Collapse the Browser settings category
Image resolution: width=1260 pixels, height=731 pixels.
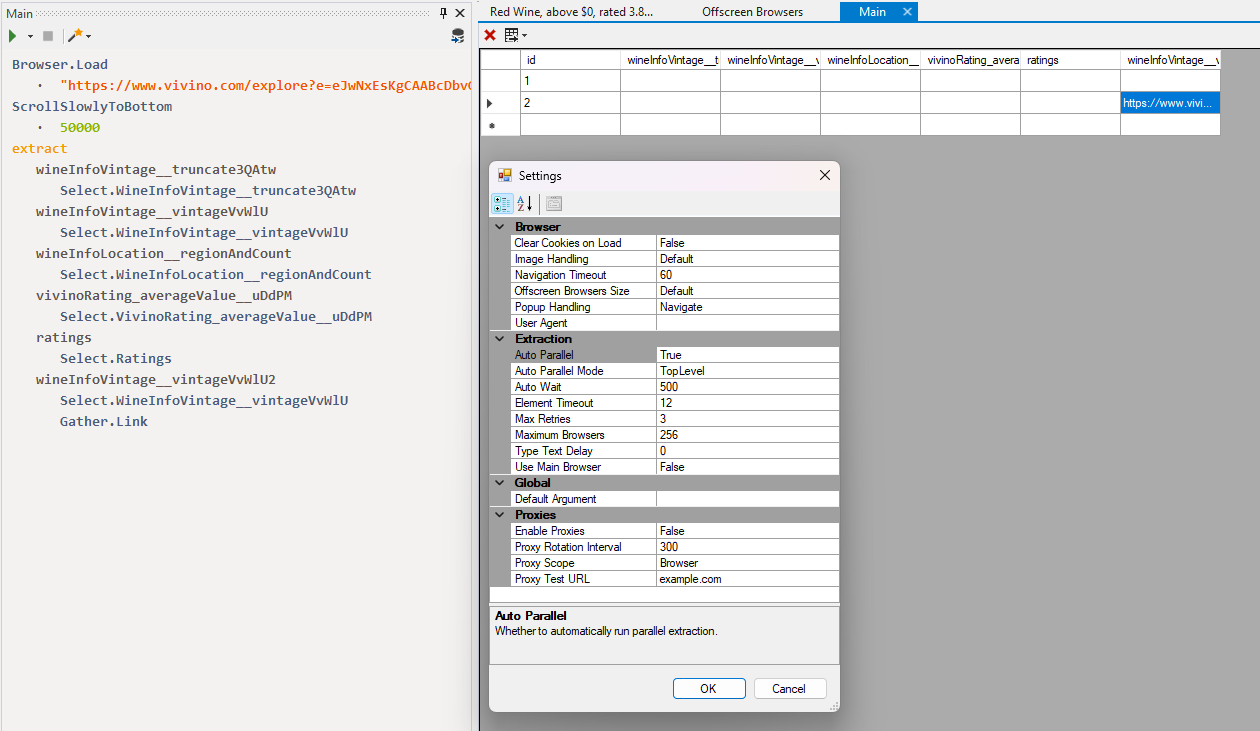[x=499, y=227]
